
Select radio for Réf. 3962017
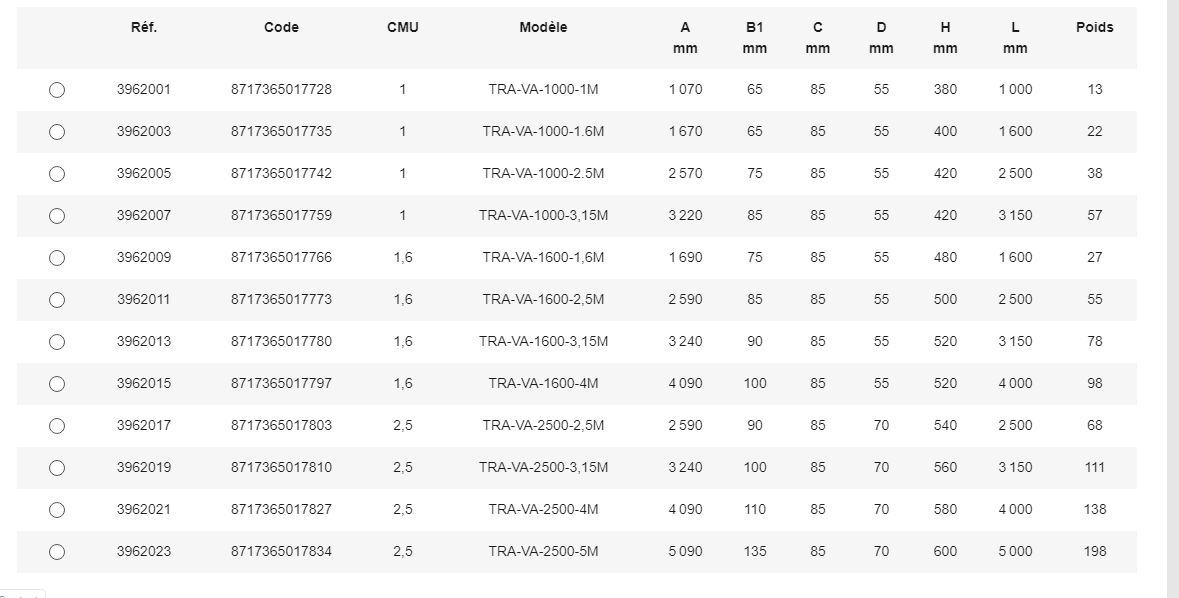coord(57,426)
